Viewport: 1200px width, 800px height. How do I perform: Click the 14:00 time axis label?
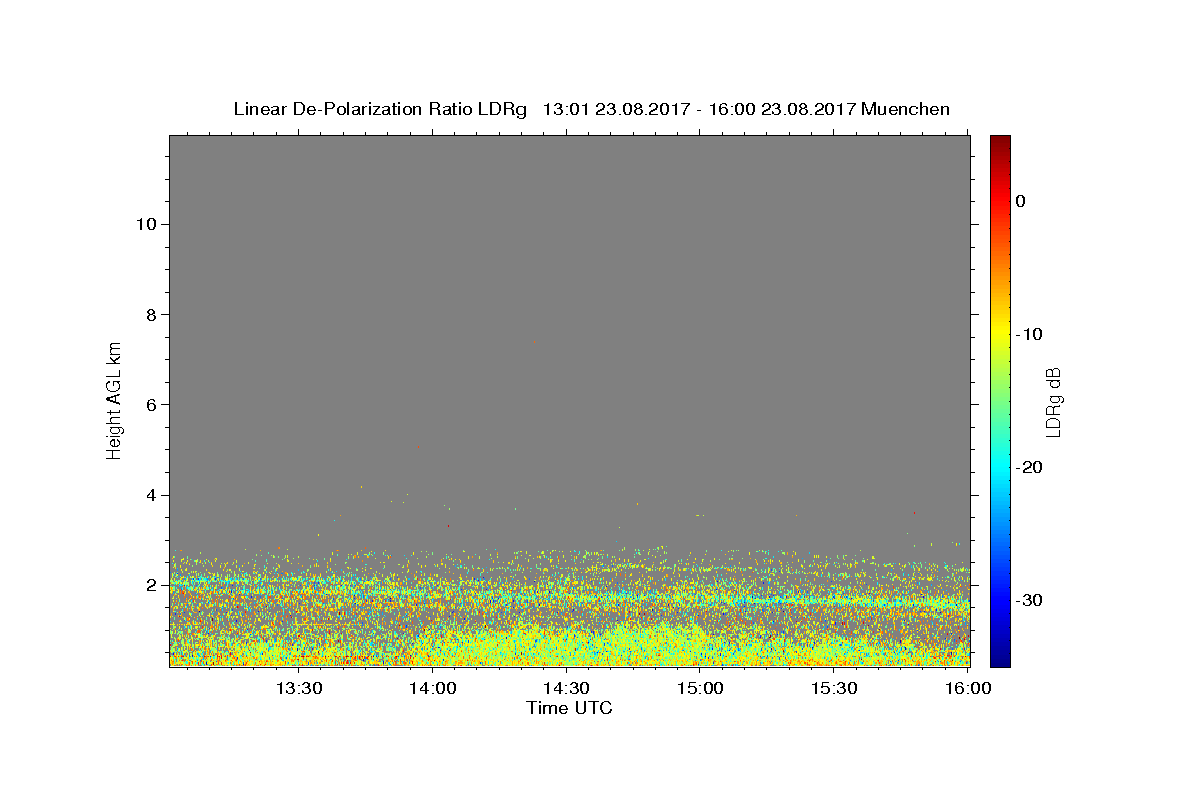click(x=433, y=688)
